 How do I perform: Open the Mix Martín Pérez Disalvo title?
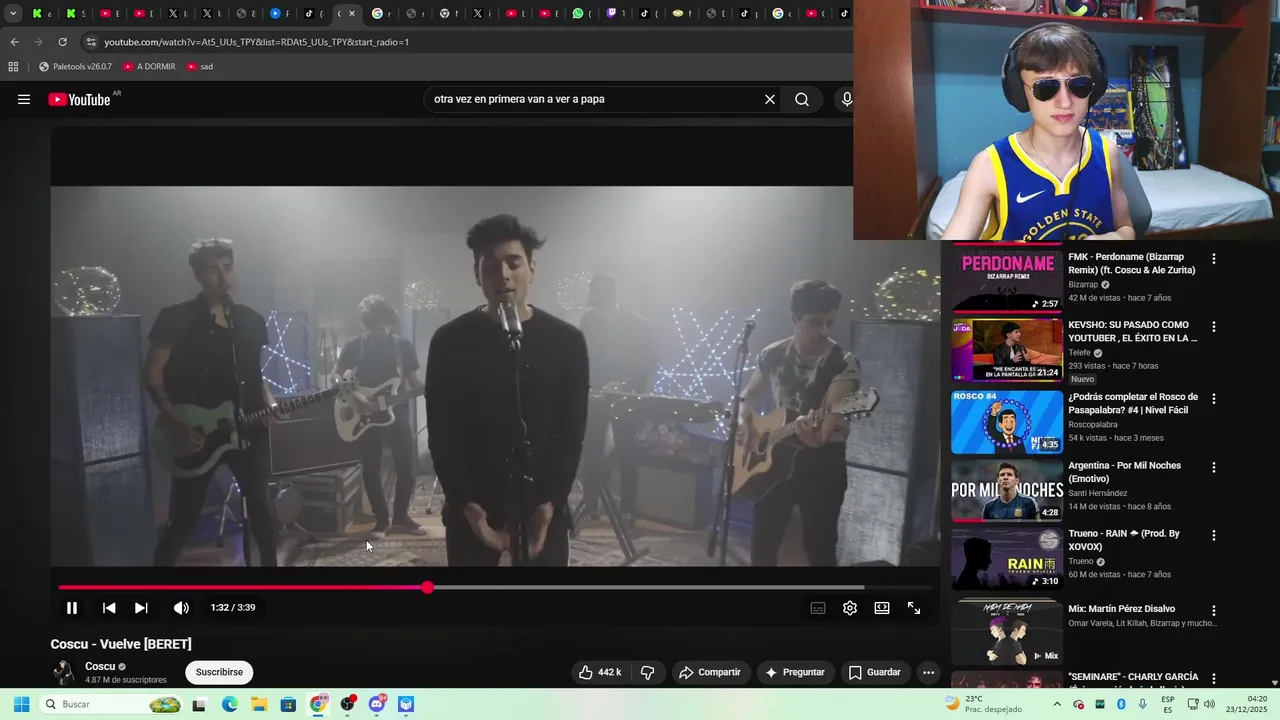(1121, 609)
